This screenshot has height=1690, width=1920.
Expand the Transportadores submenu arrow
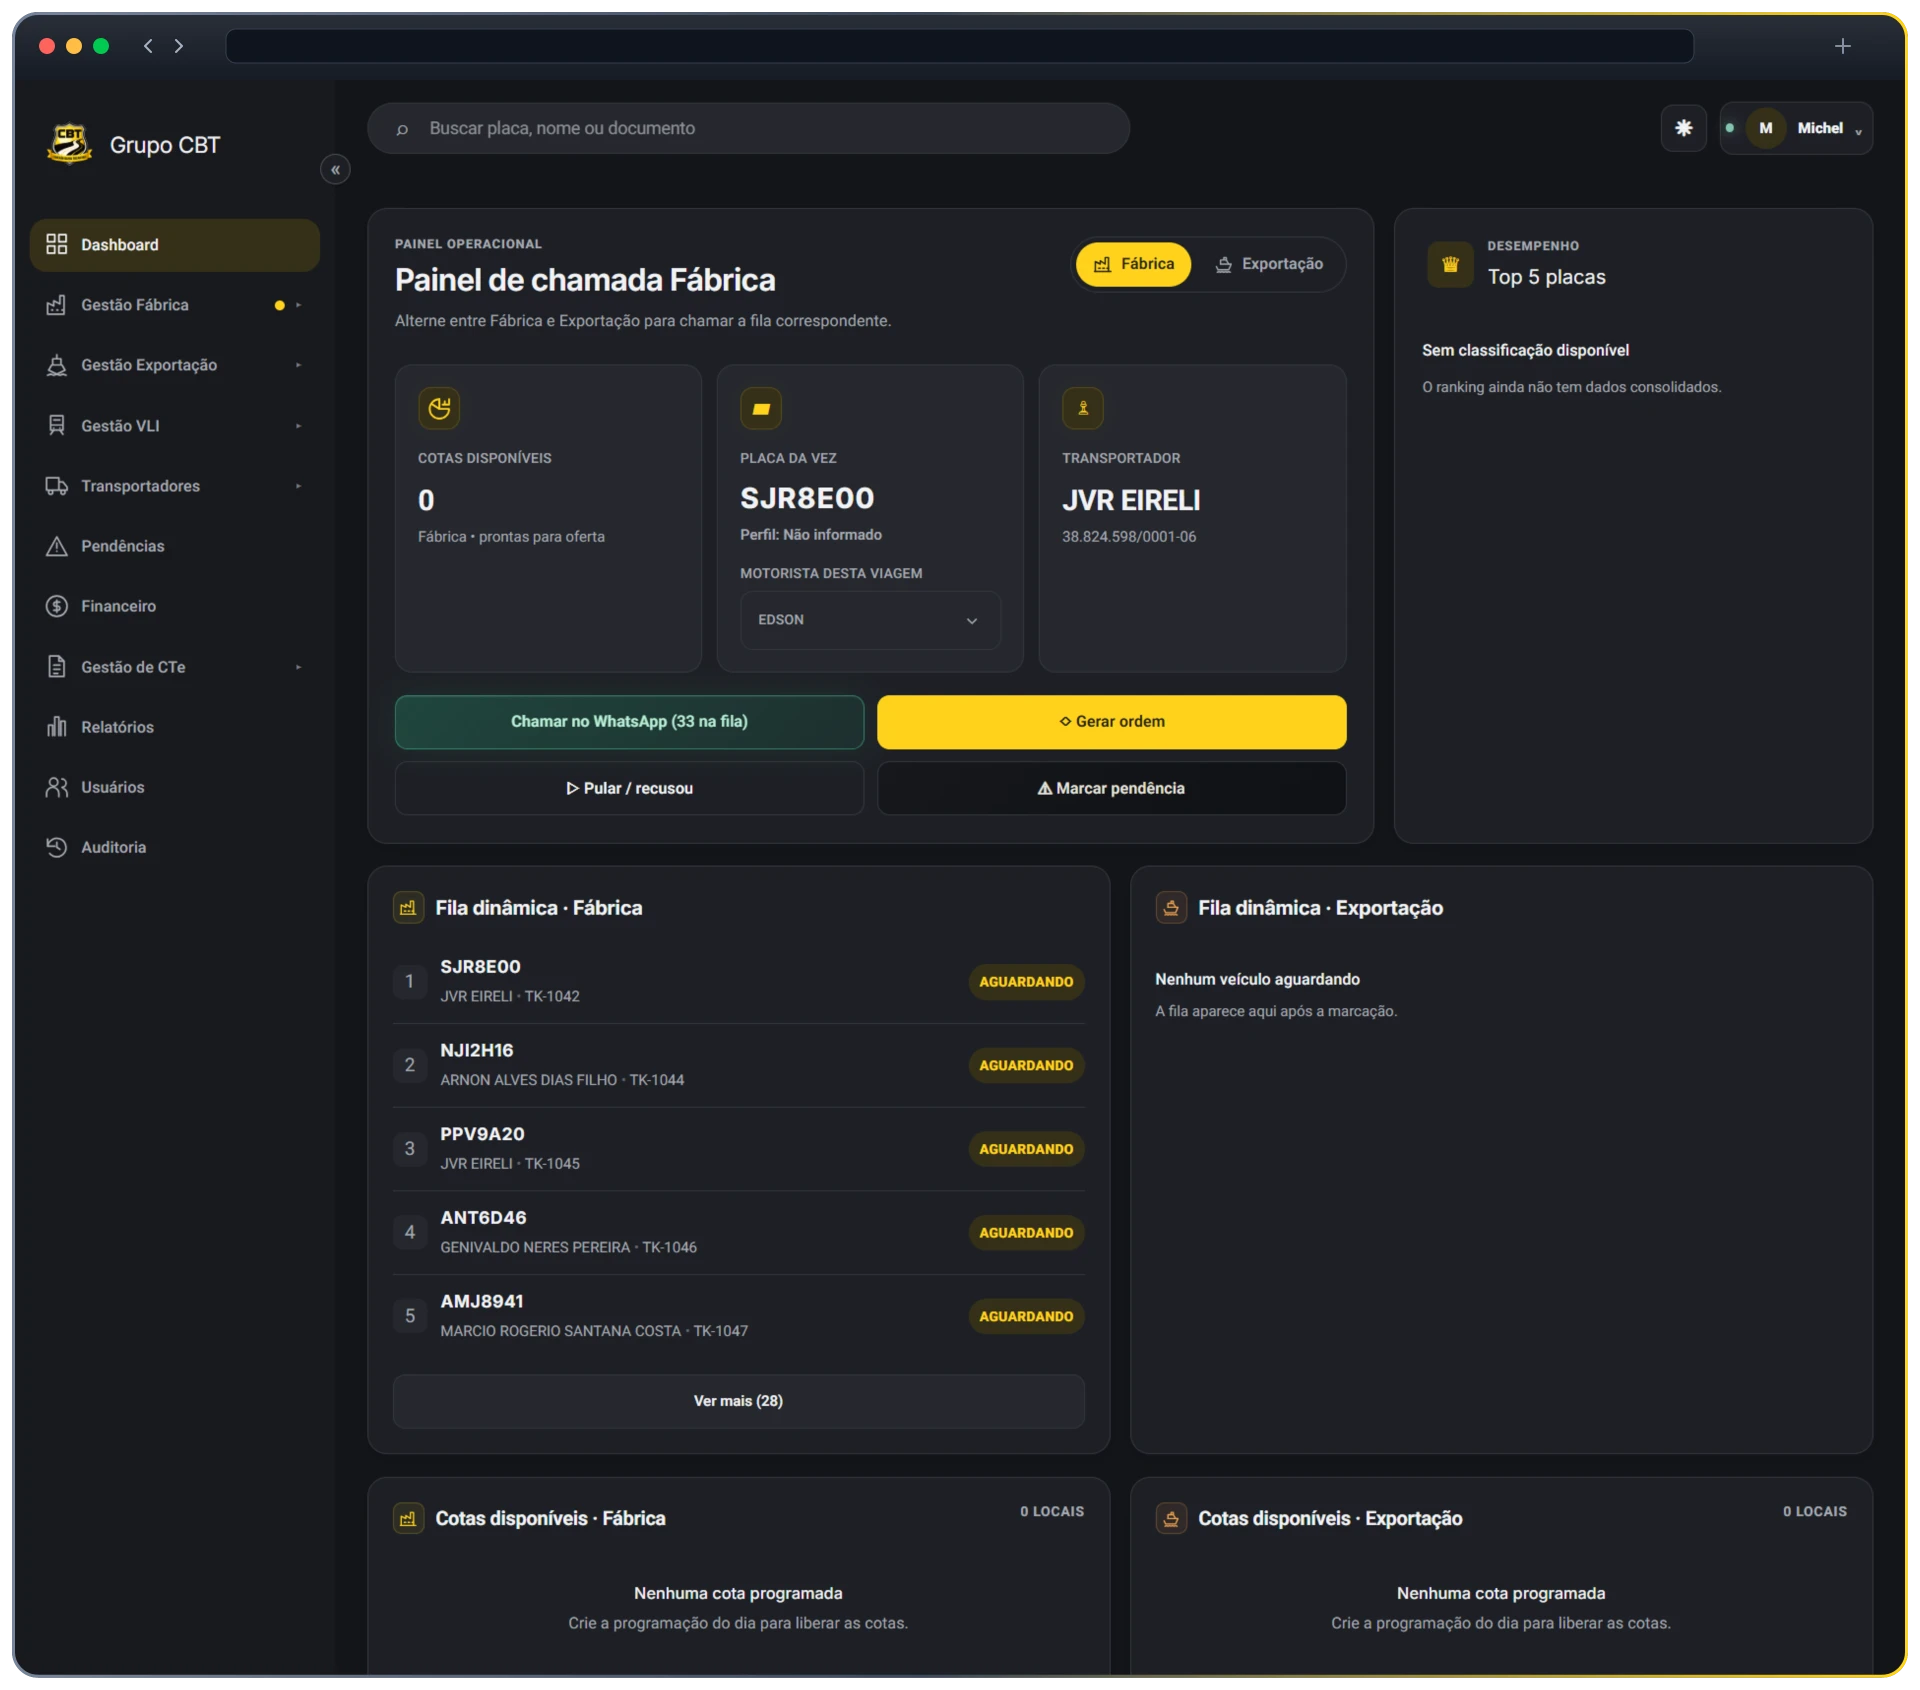pos(298,486)
